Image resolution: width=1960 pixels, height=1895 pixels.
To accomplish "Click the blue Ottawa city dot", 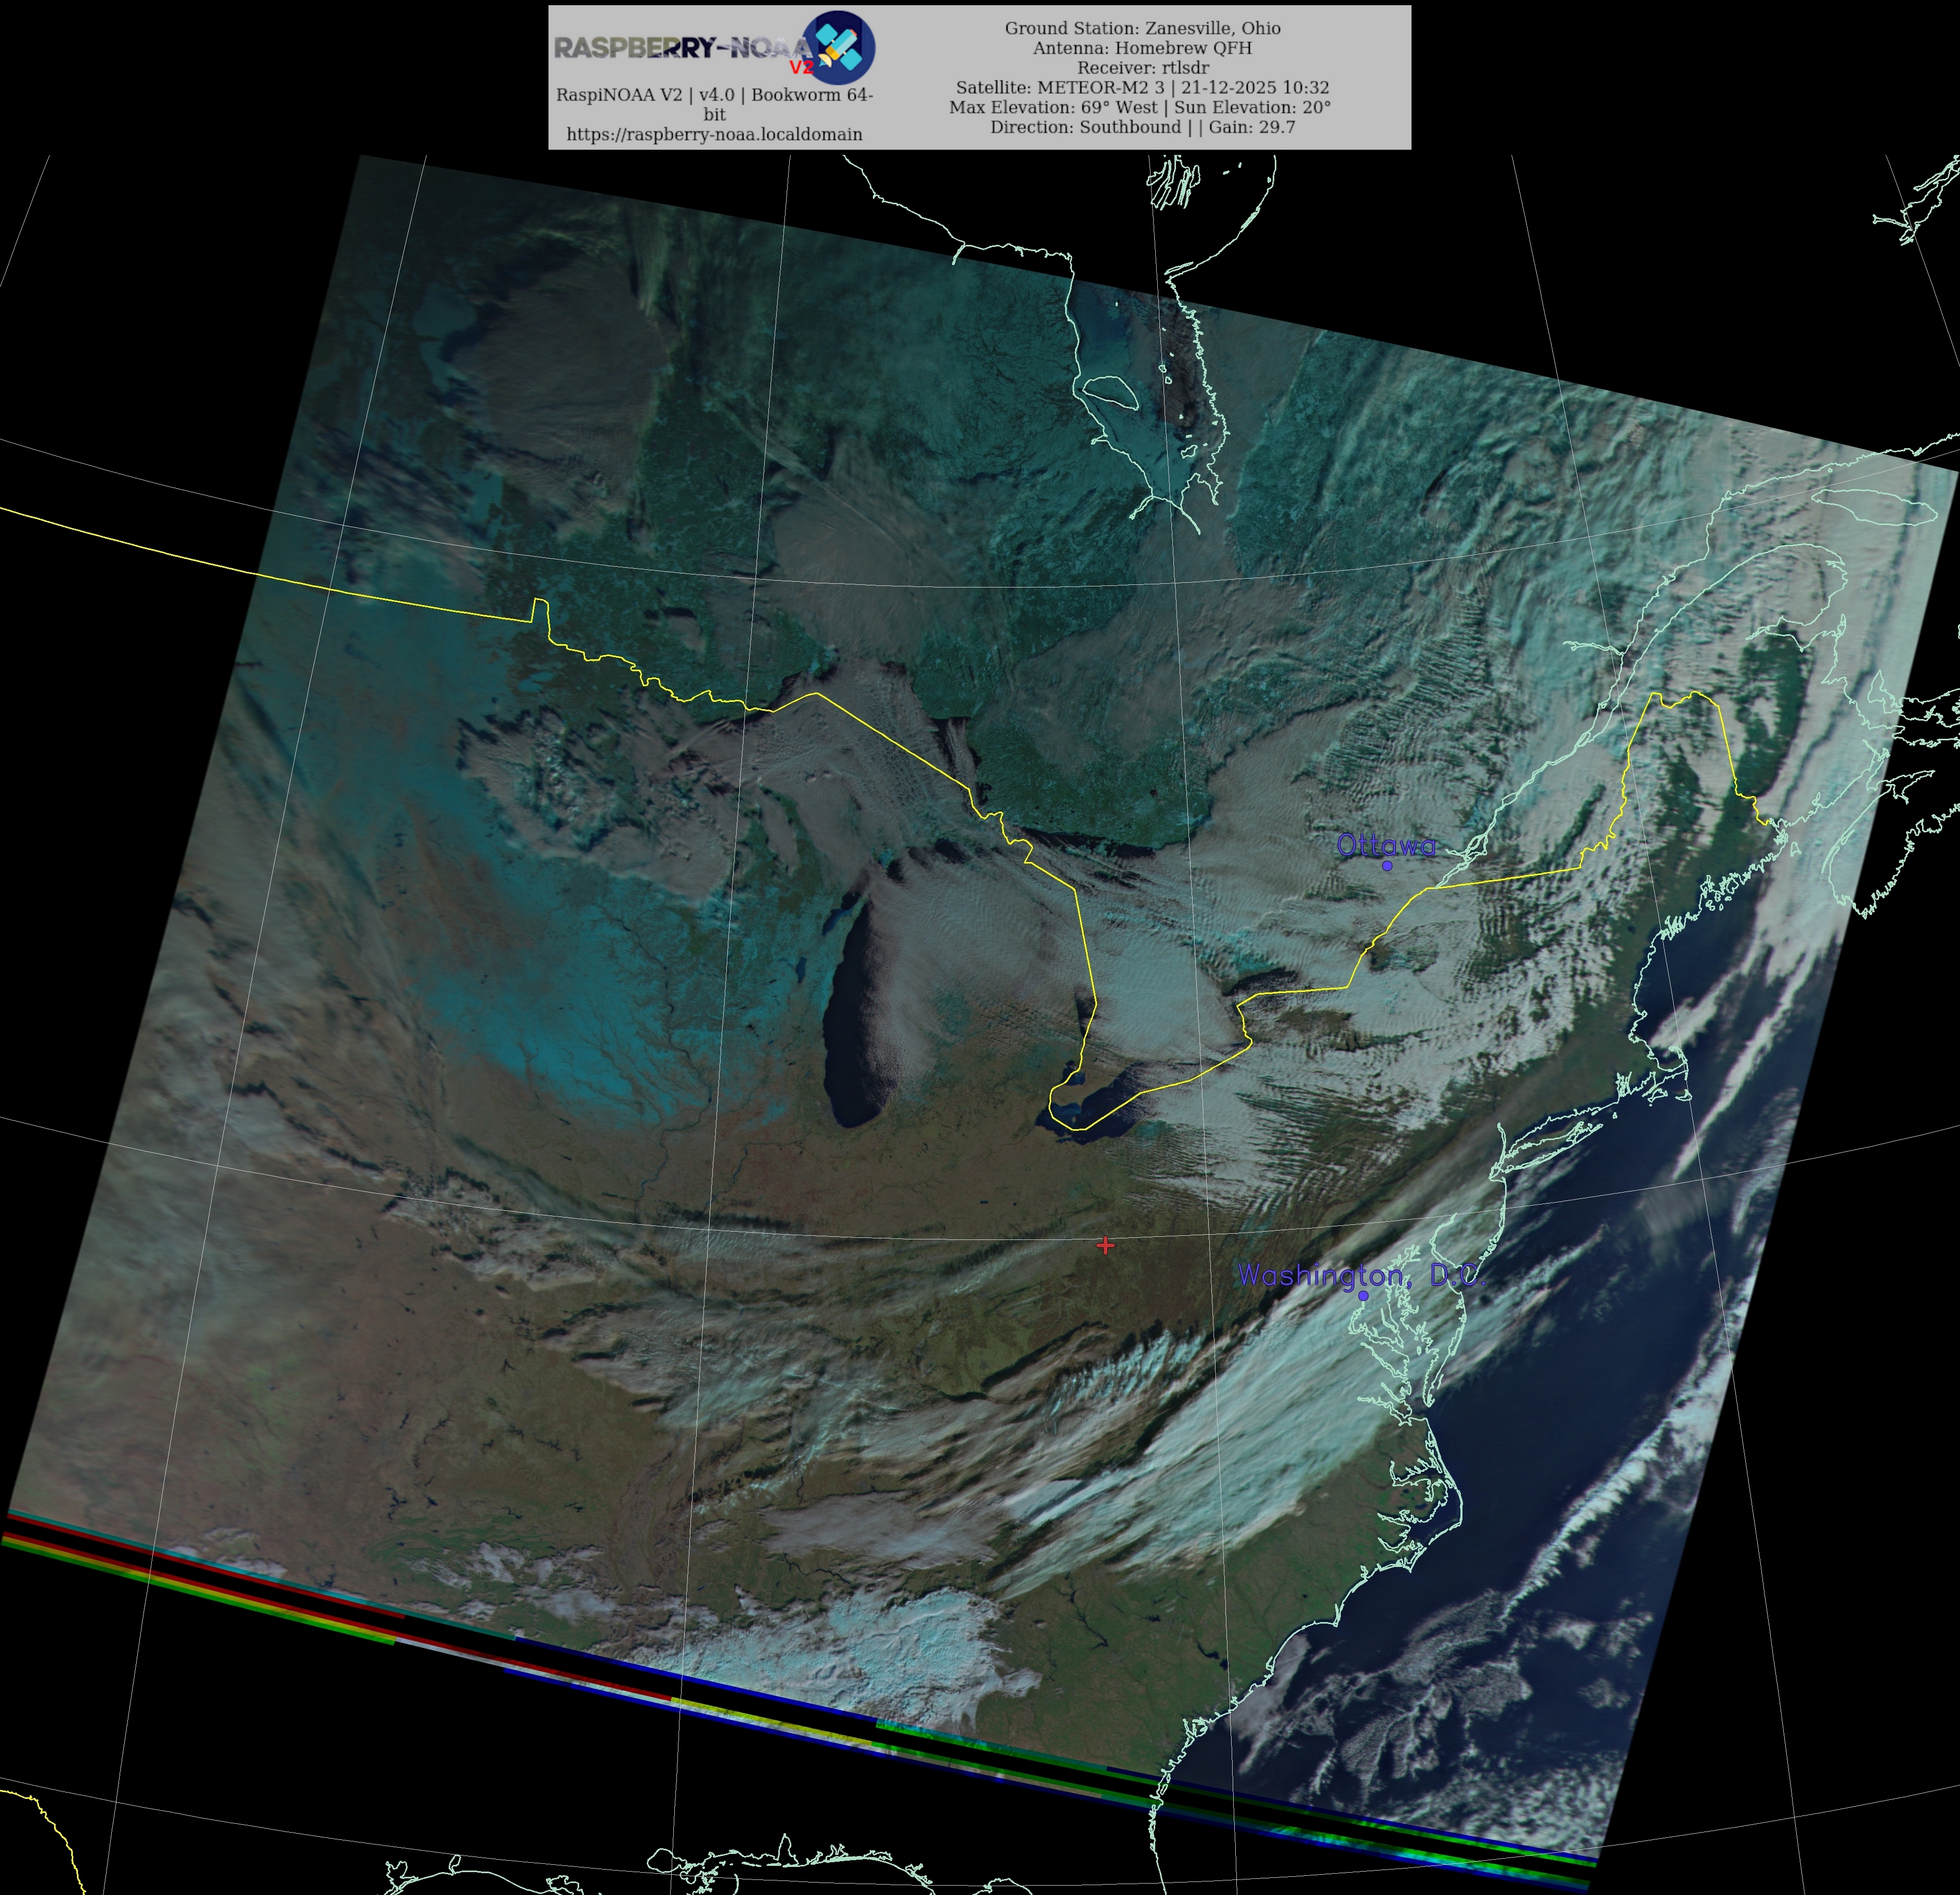I will pos(1386,866).
